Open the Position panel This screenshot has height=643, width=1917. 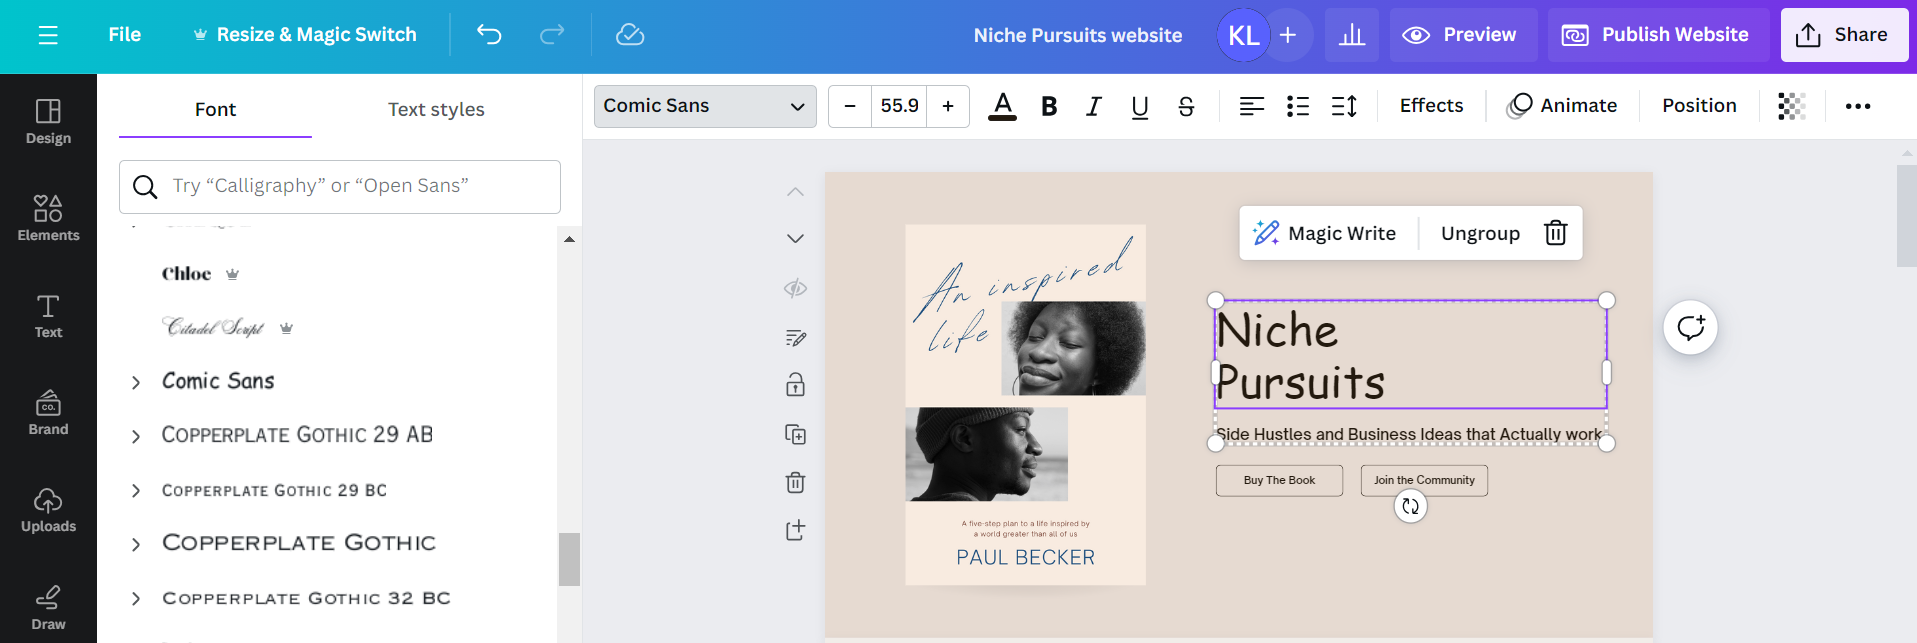(x=1699, y=106)
